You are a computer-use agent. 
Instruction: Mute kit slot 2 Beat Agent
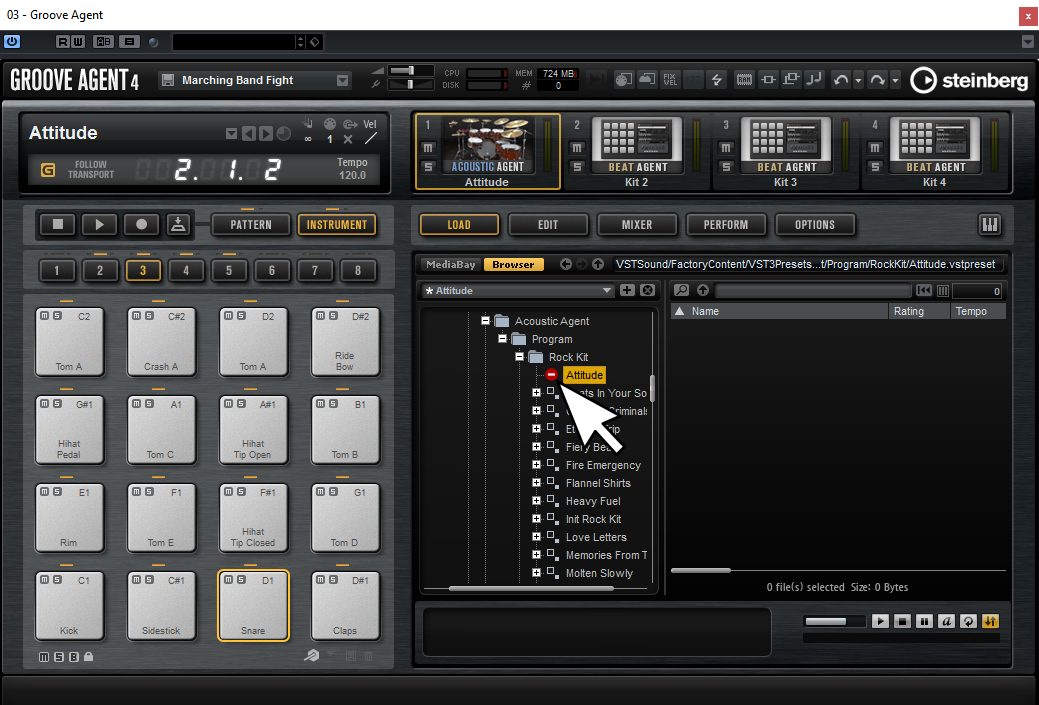pos(577,148)
